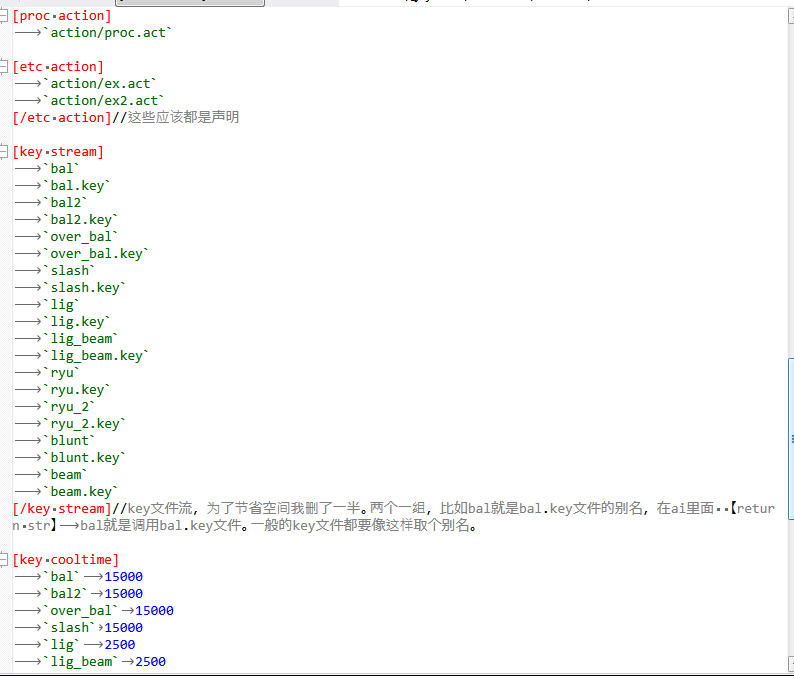
Task: Click the 15000 value beside `over_bal`
Action: click(154, 611)
